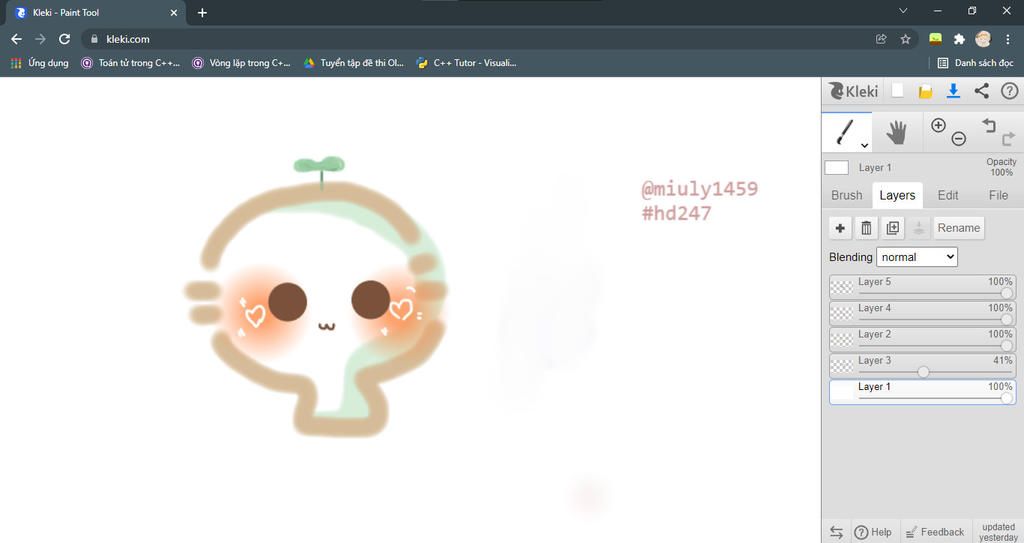The height and width of the screenshot is (543, 1024).
Task: Undo the last action
Action: (989, 124)
